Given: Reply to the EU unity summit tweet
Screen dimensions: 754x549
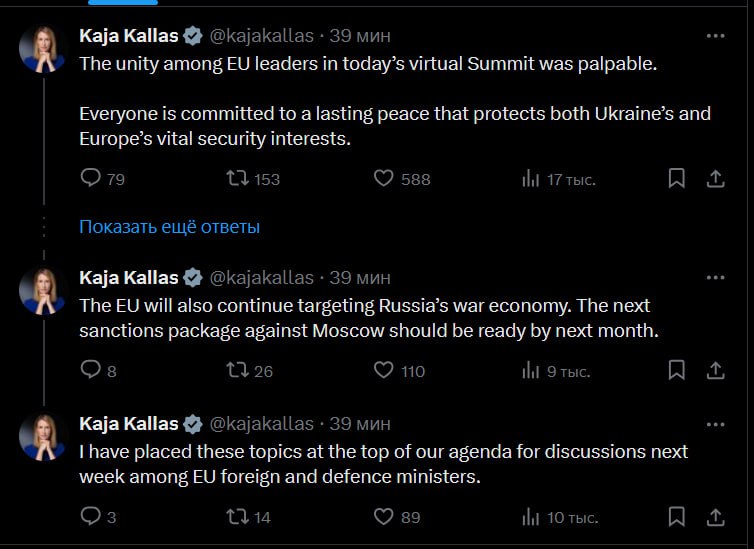Looking at the screenshot, I should [x=90, y=179].
